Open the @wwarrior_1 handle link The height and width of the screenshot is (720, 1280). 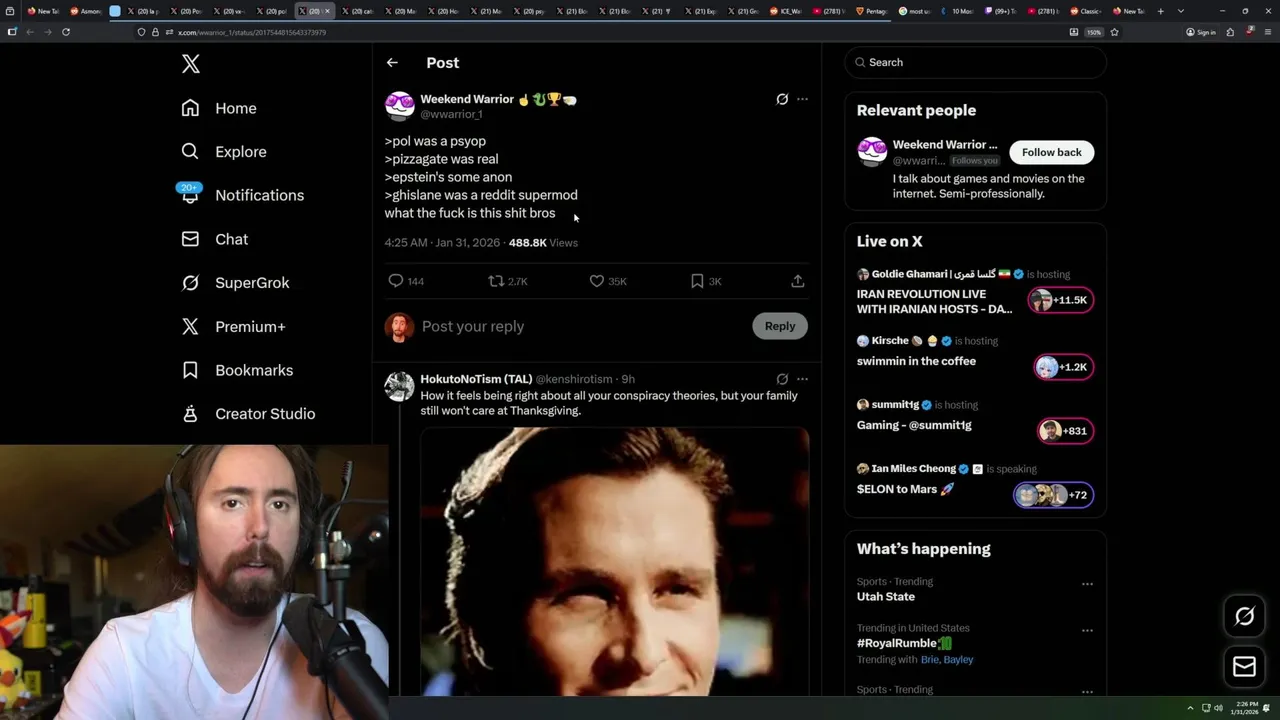[451, 115]
